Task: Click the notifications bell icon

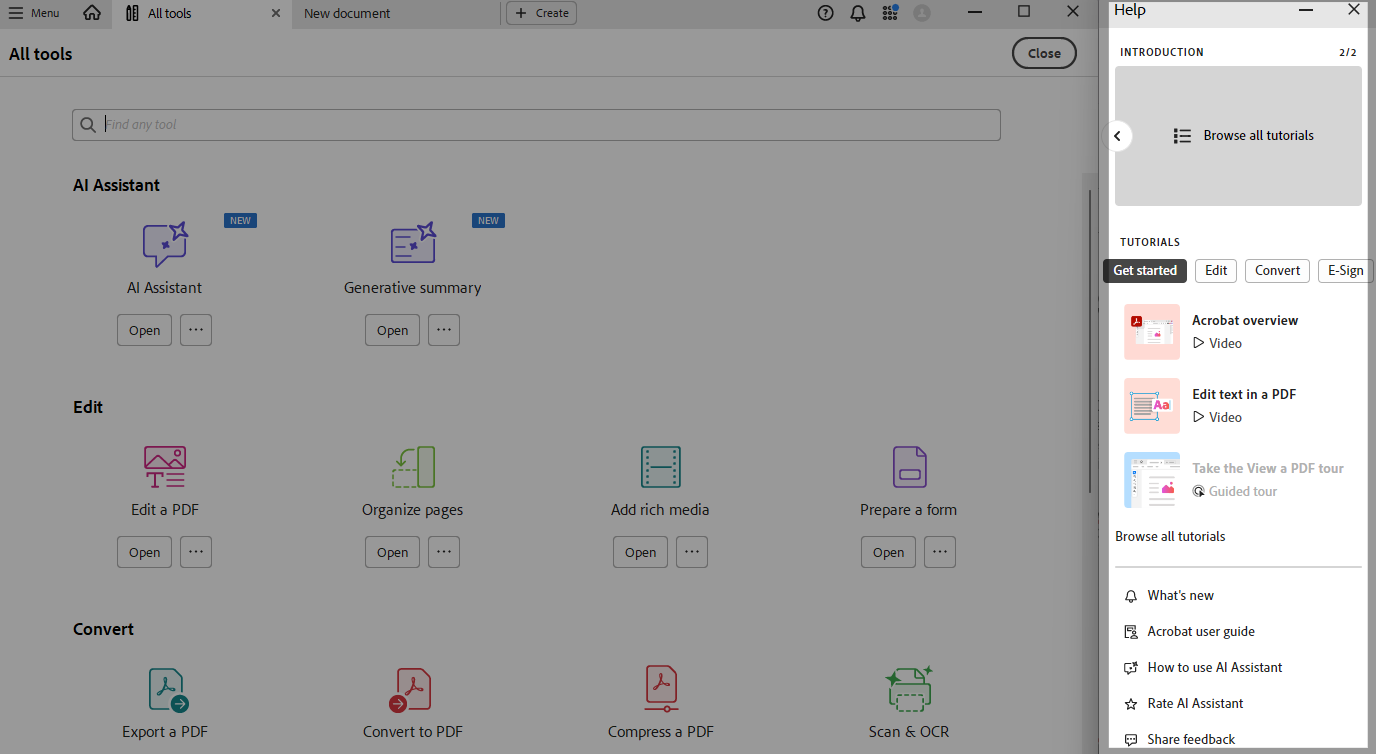Action: click(x=857, y=13)
